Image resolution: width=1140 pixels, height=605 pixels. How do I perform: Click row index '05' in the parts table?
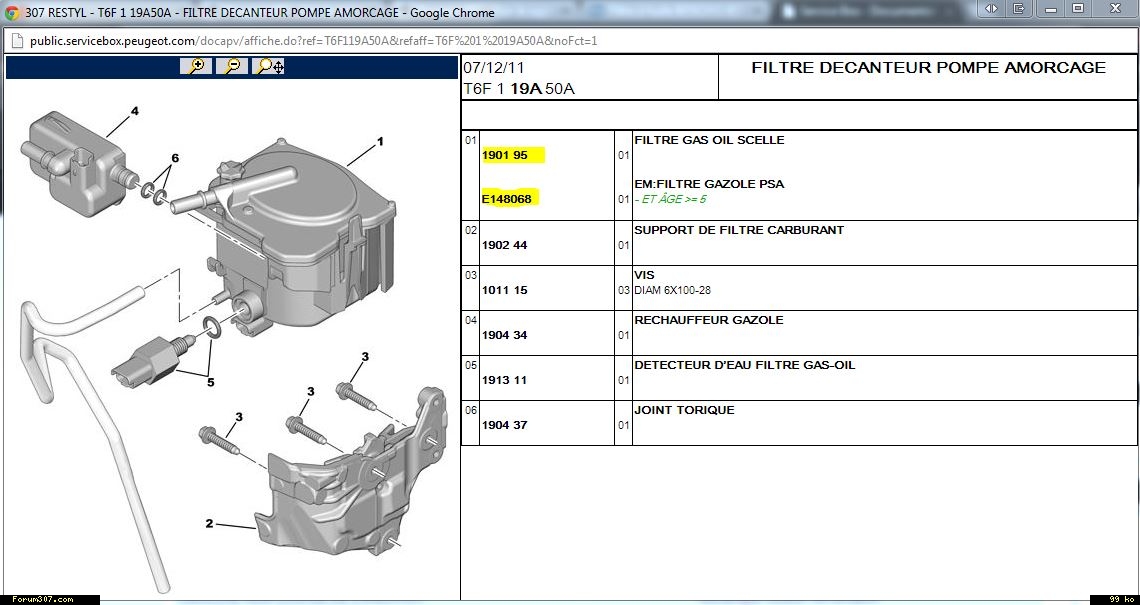coord(470,365)
